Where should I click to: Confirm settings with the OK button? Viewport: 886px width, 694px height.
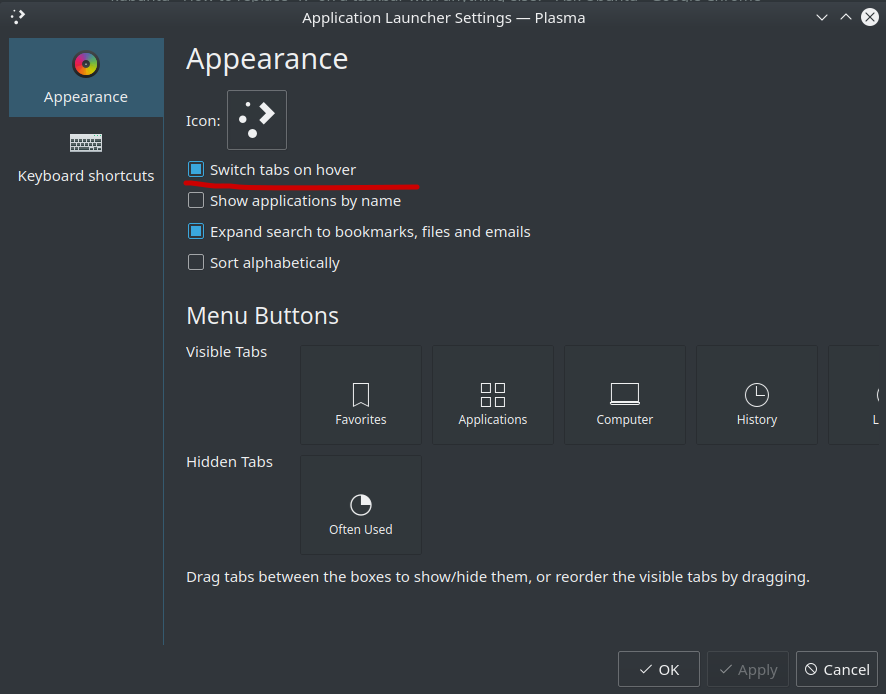[659, 669]
